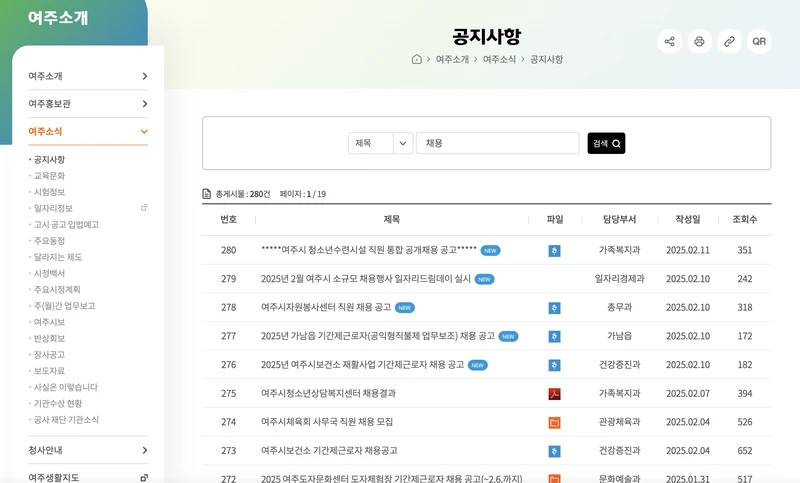
Task: Open 공사·재단·기관소식 in the sidebar
Action: (x=66, y=420)
